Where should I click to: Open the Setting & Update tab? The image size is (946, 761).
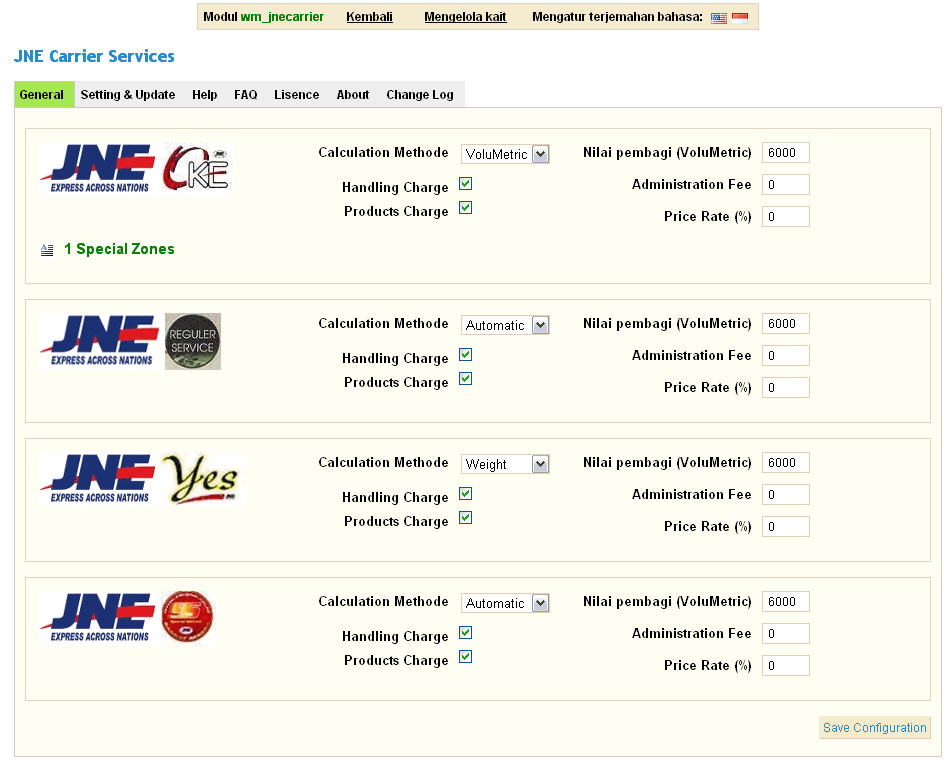[128, 95]
